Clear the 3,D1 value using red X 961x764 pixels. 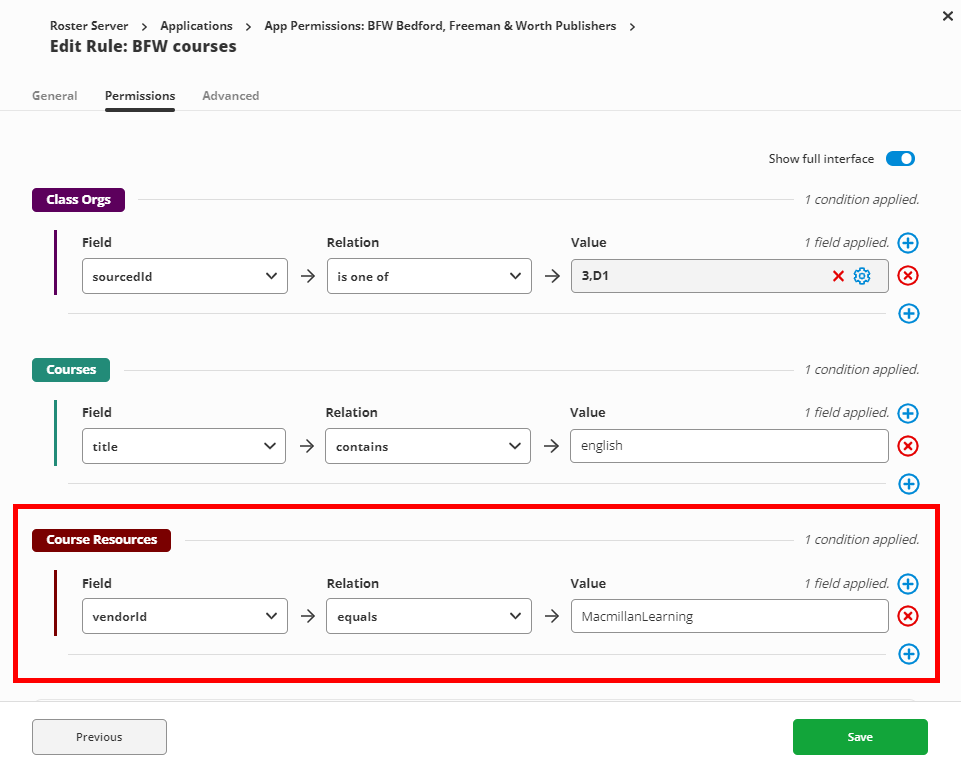click(838, 276)
